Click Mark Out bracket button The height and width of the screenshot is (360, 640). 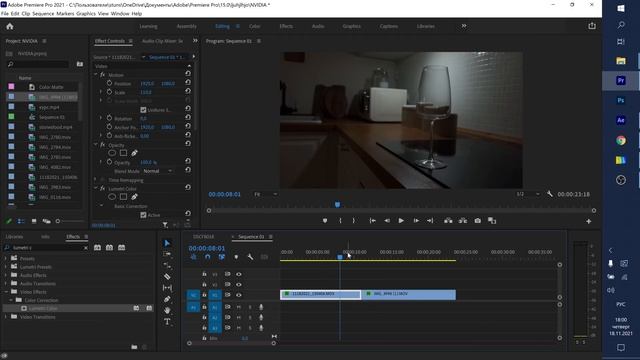[353, 221]
